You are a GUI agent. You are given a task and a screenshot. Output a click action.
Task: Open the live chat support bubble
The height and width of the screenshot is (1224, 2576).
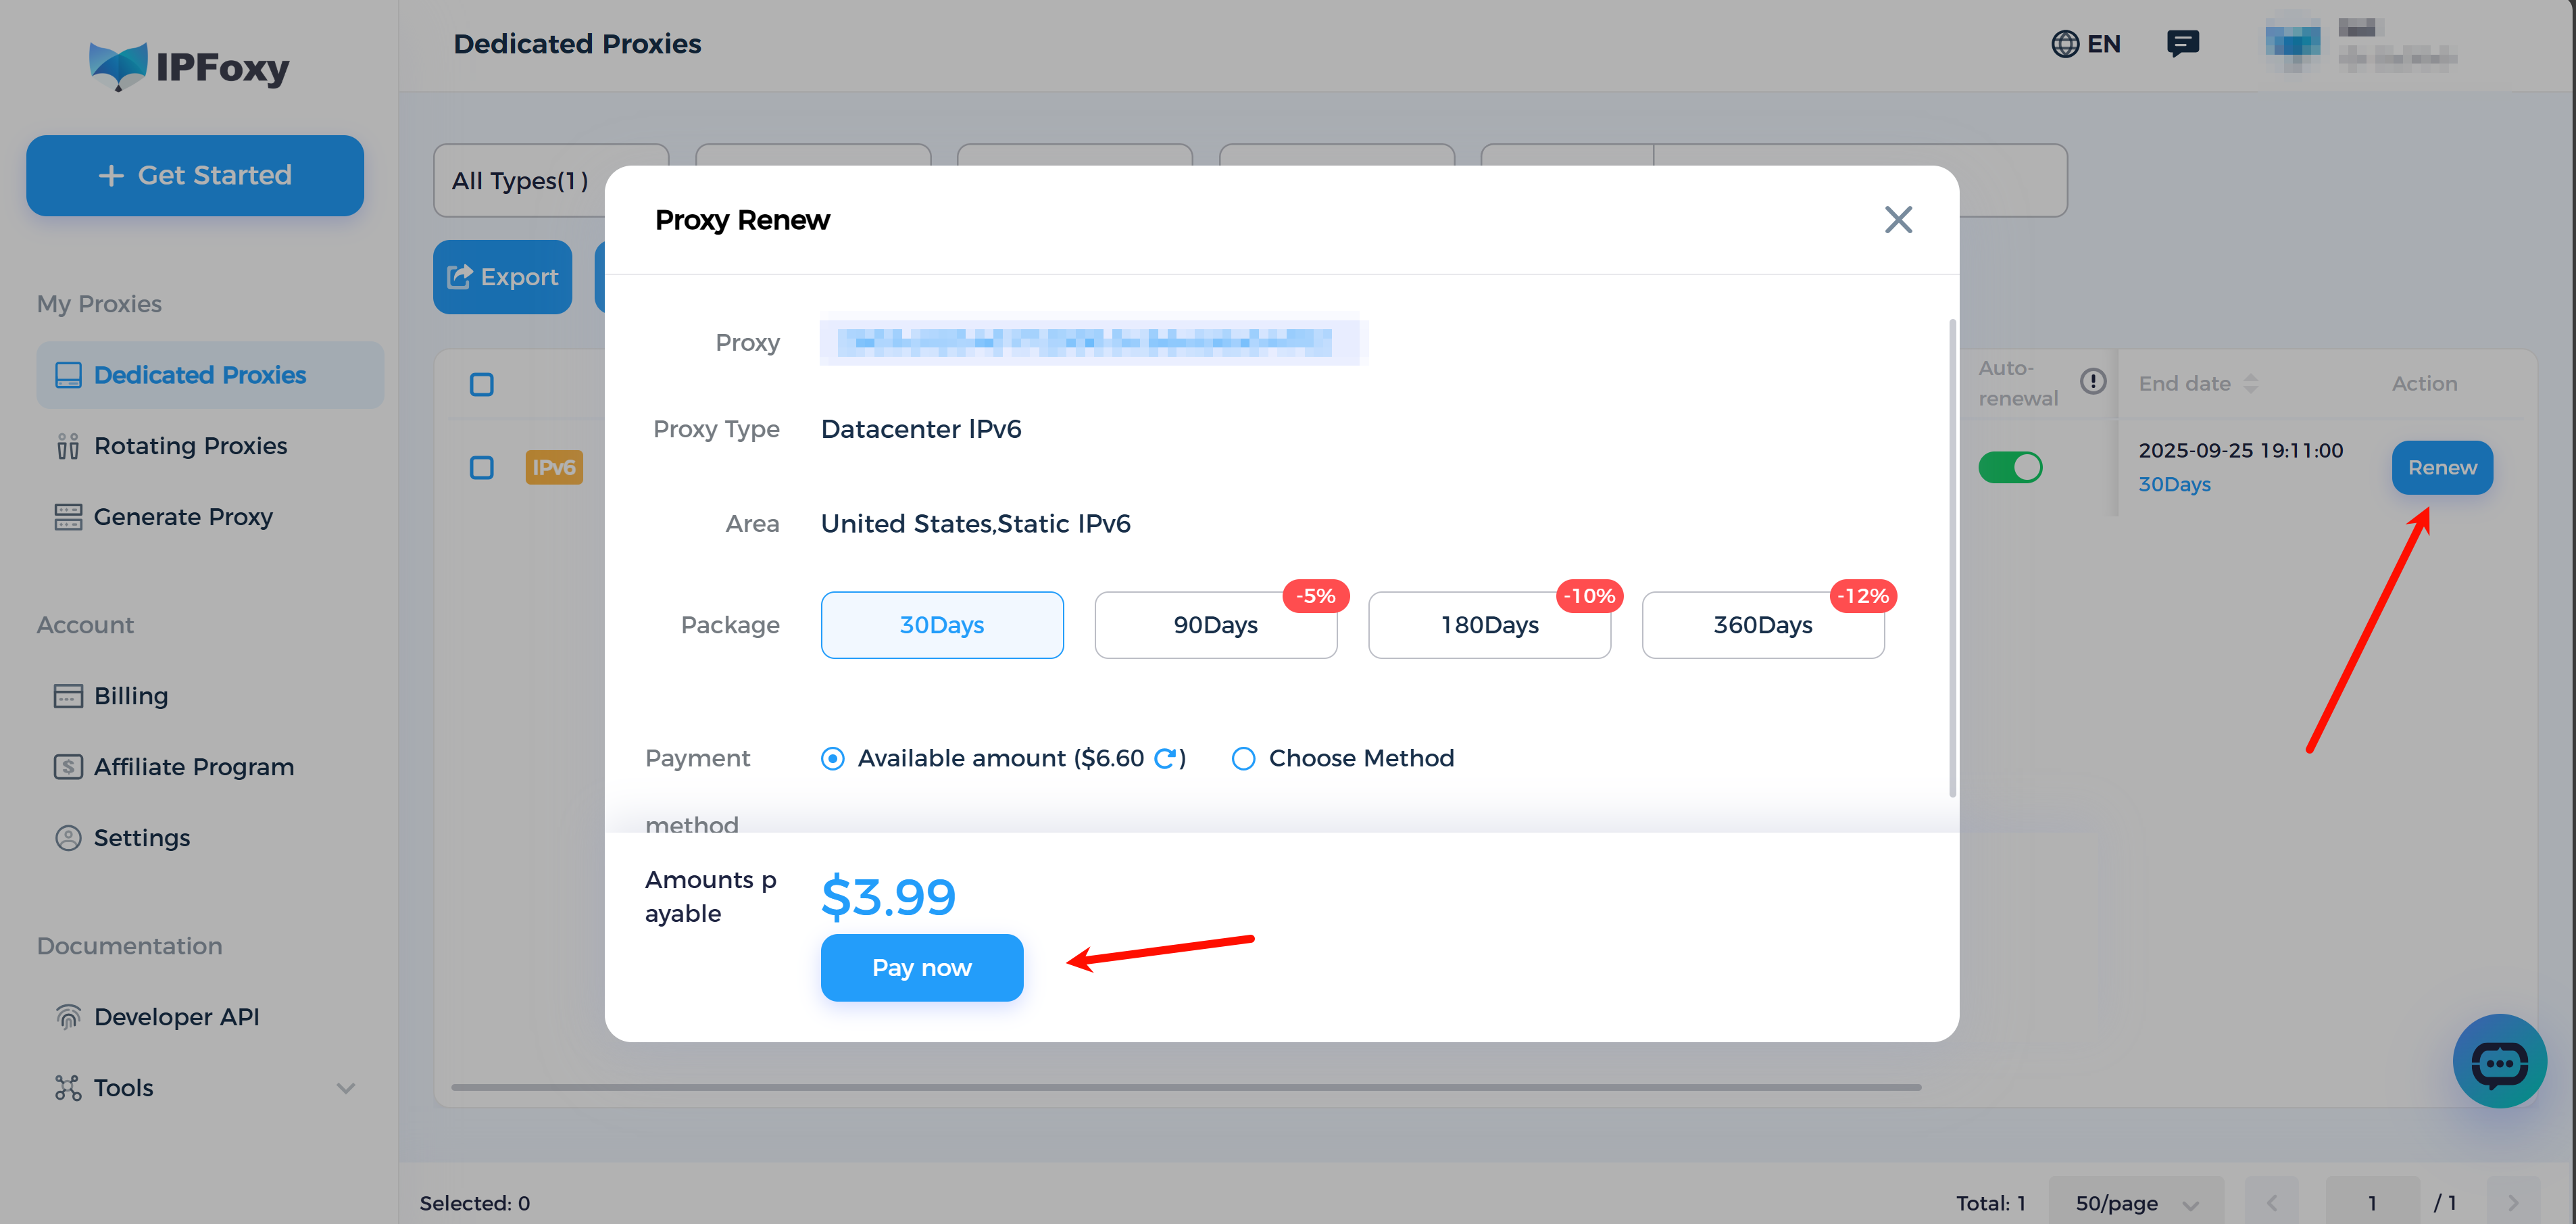(2499, 1061)
